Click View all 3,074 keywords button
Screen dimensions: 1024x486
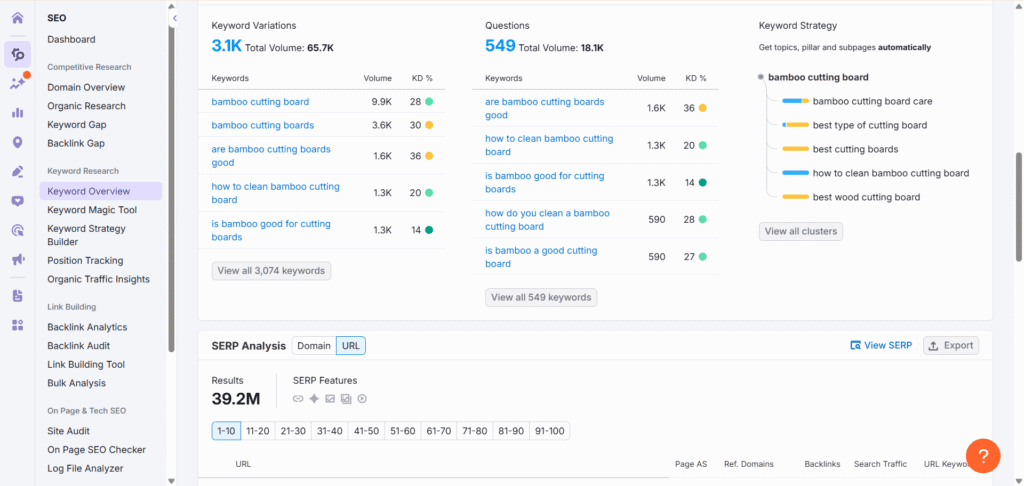271,271
